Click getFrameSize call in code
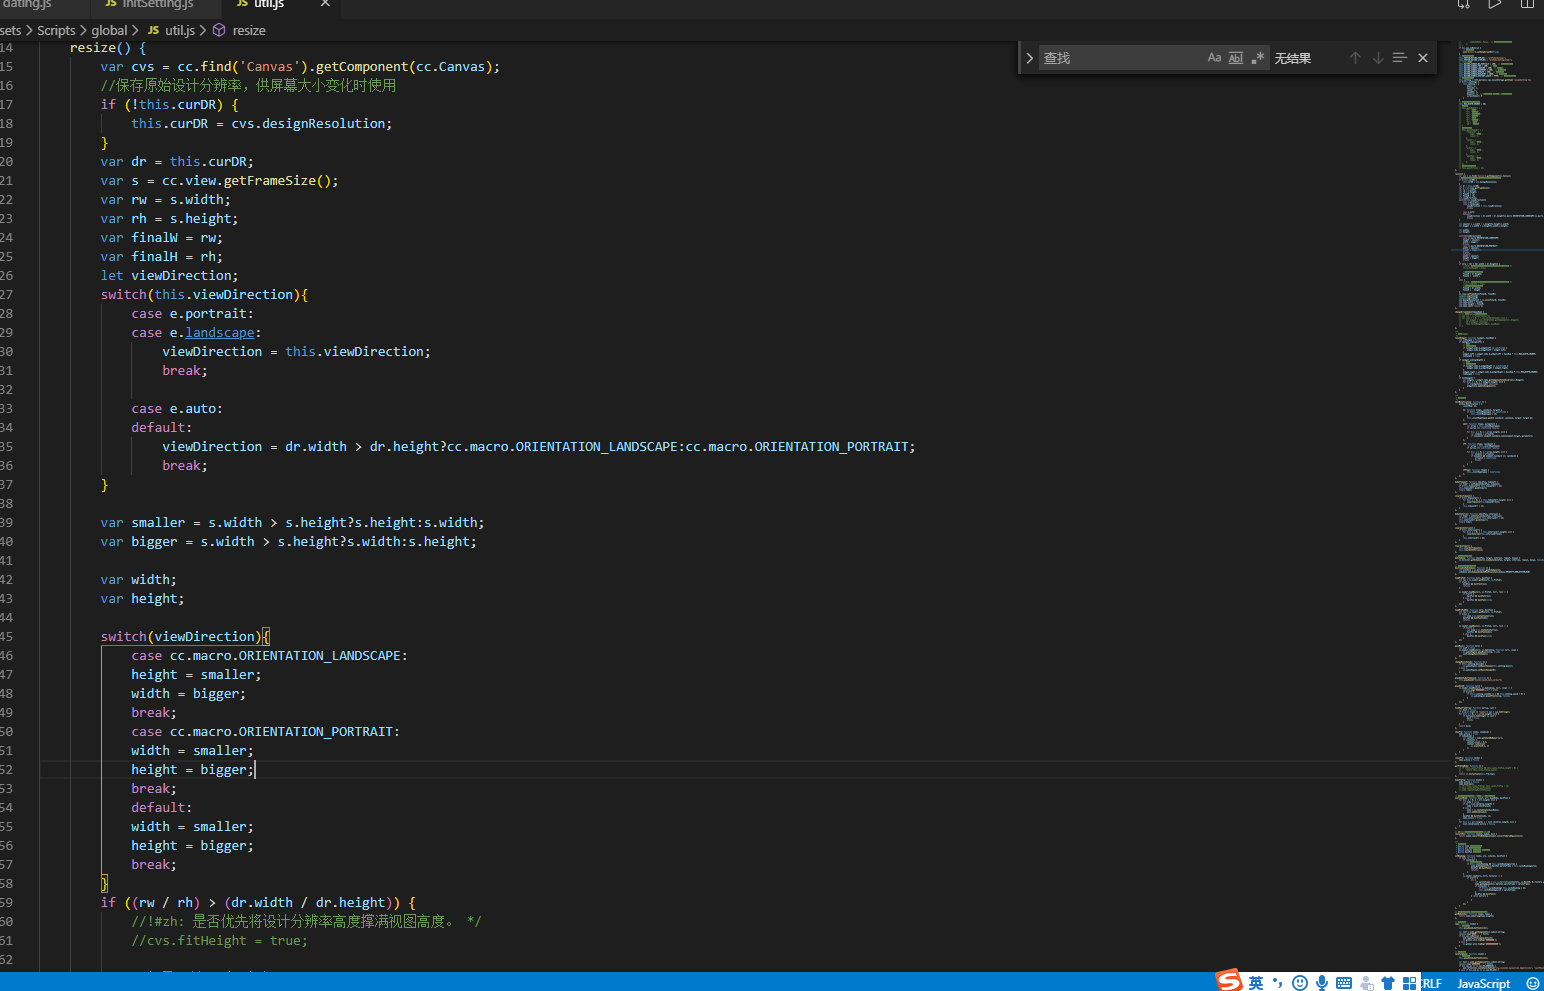The height and width of the screenshot is (991, 1544). (270, 181)
